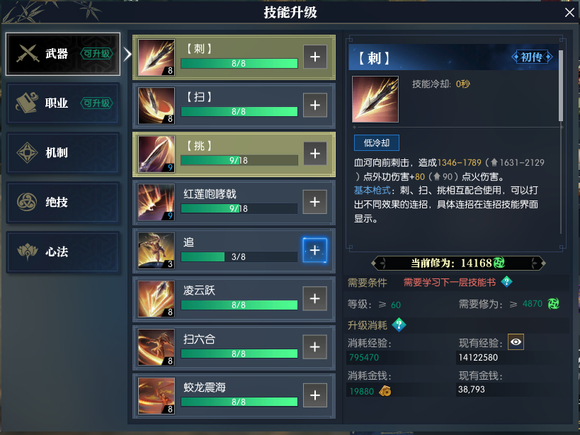
Task: Open the 职业 tab
Action: 63,103
